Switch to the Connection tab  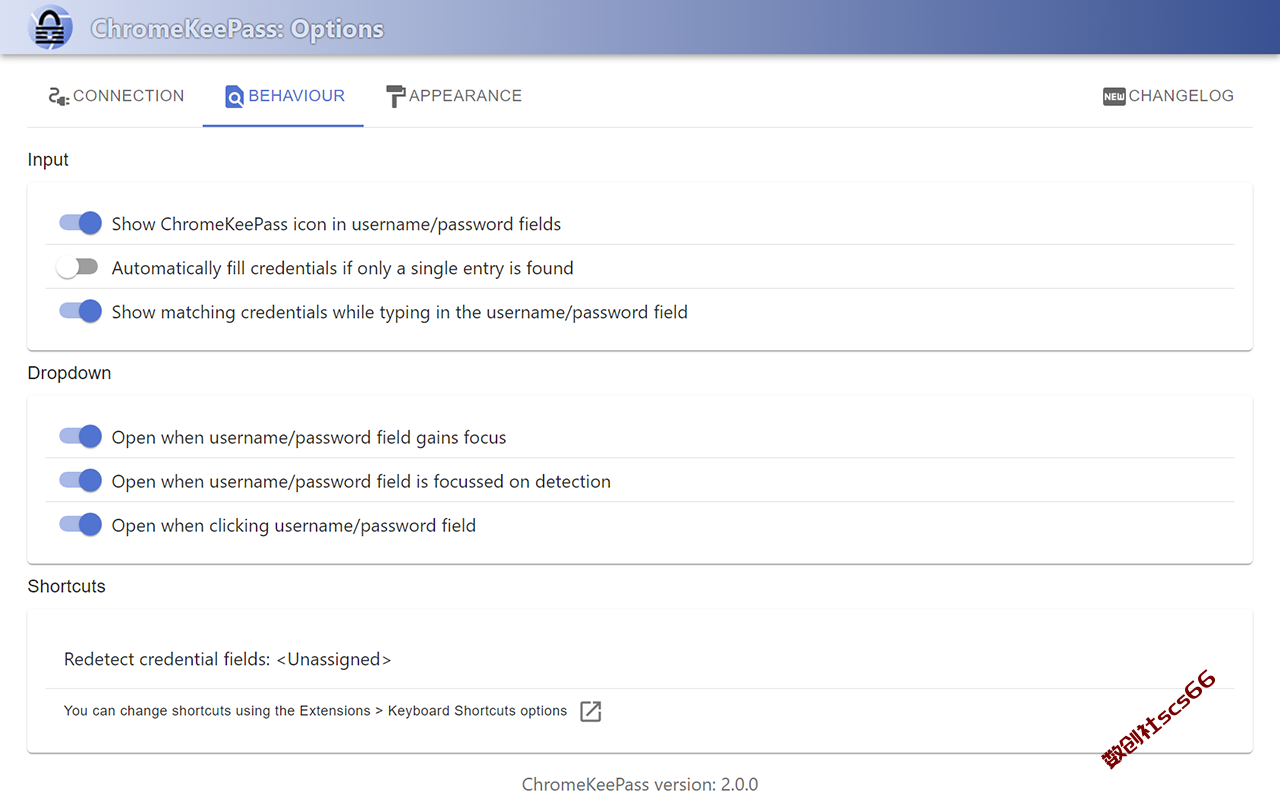pos(116,96)
